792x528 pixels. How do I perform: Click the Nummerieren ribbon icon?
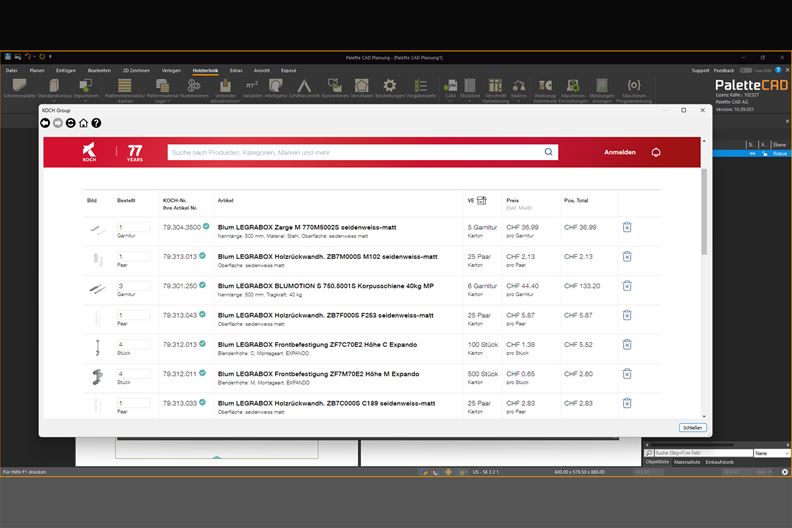tap(194, 88)
